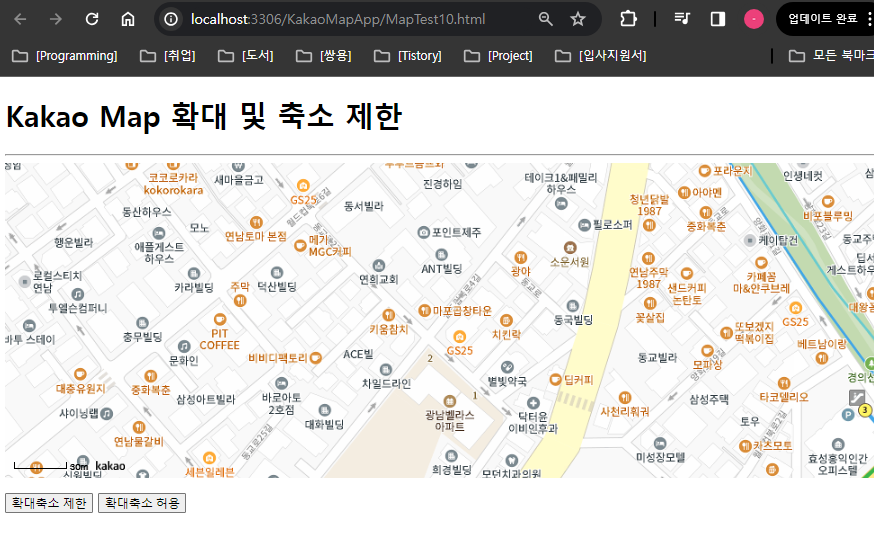Click the 업데이트 완료 update button
874x549 pixels.
coord(823,19)
